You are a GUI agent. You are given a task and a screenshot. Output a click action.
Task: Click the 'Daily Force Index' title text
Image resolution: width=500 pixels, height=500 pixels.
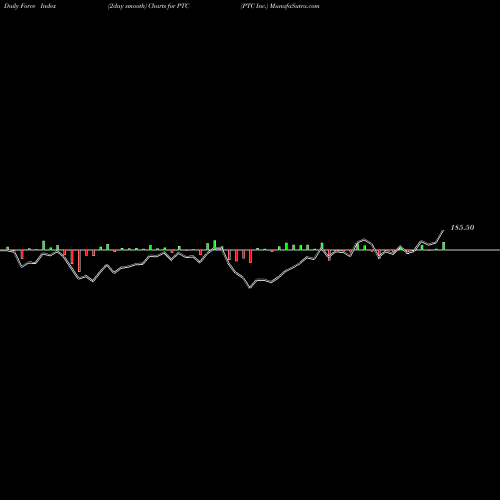(30, 6)
